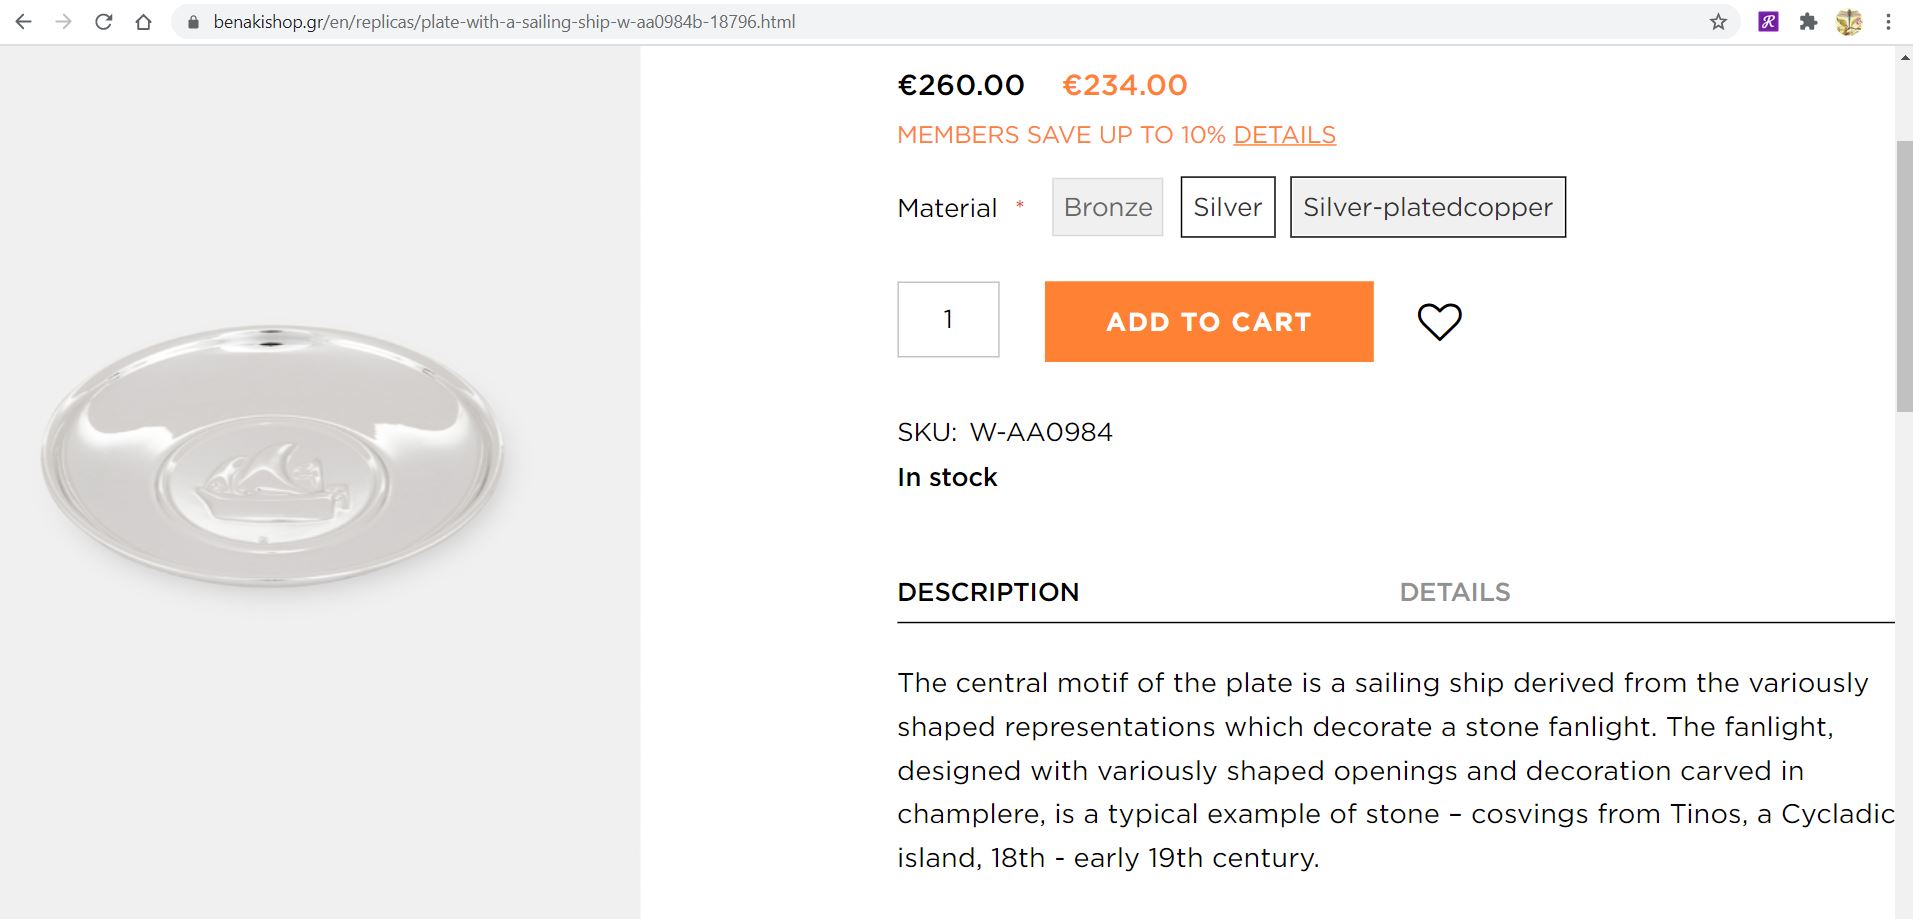The image size is (1913, 919).
Task: Open the extensions puzzle icon
Action: tap(1808, 22)
